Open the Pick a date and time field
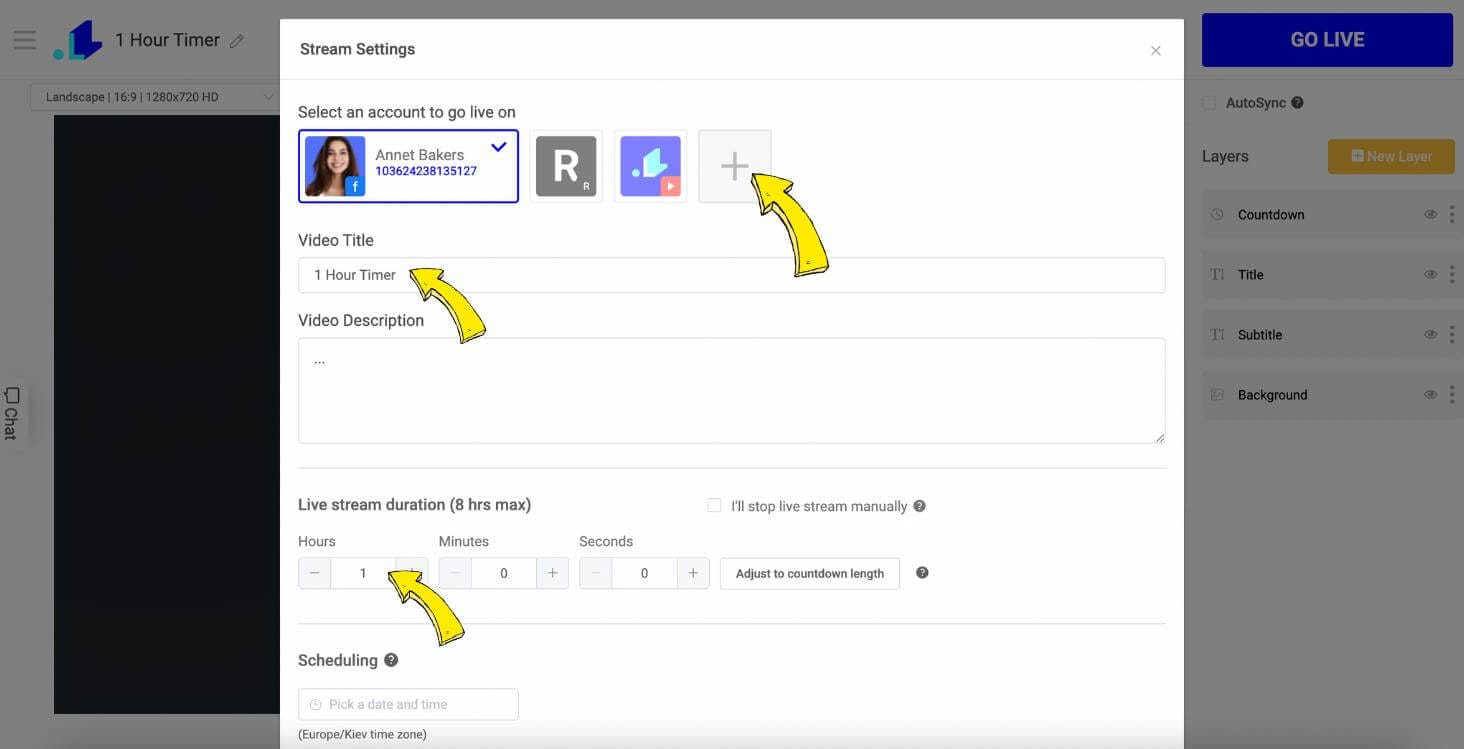 coord(408,704)
